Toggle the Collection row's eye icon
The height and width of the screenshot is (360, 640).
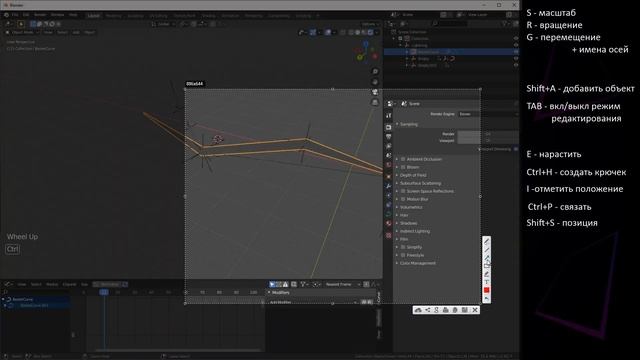point(516,38)
